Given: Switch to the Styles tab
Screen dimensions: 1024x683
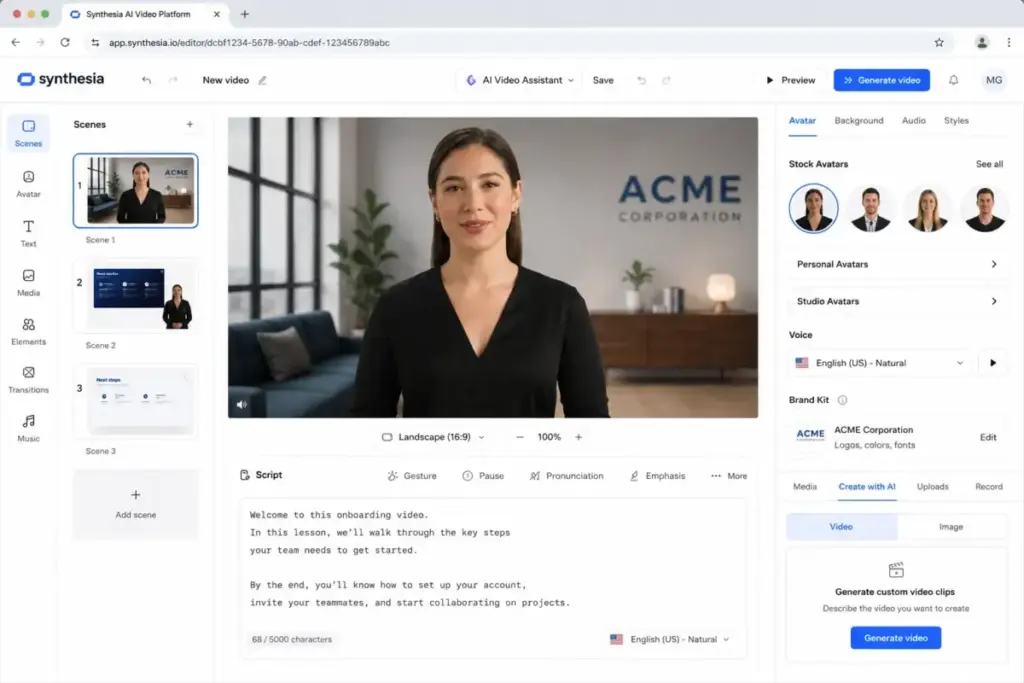Looking at the screenshot, I should (956, 121).
